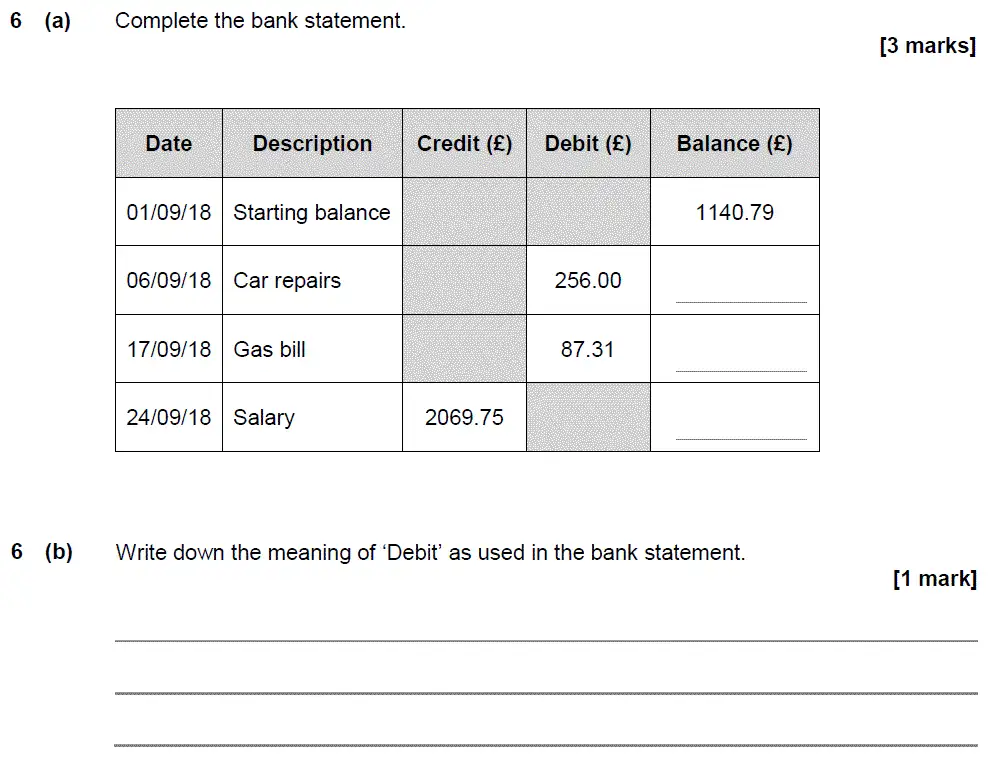The width and height of the screenshot is (988, 778).
Task: Click the [3 marks] label
Action: pos(928,46)
